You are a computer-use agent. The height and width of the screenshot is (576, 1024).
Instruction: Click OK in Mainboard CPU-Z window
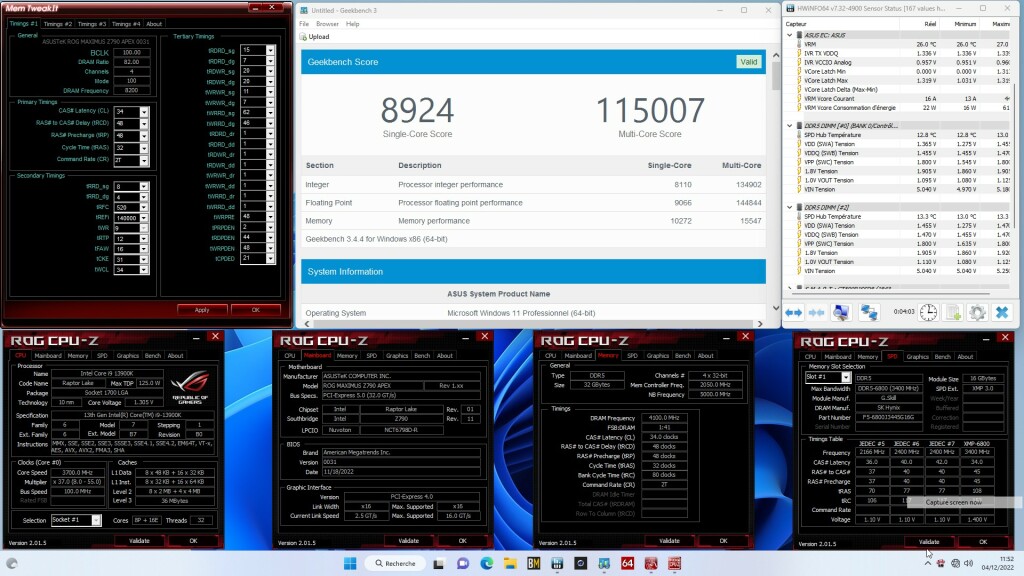tap(462, 541)
